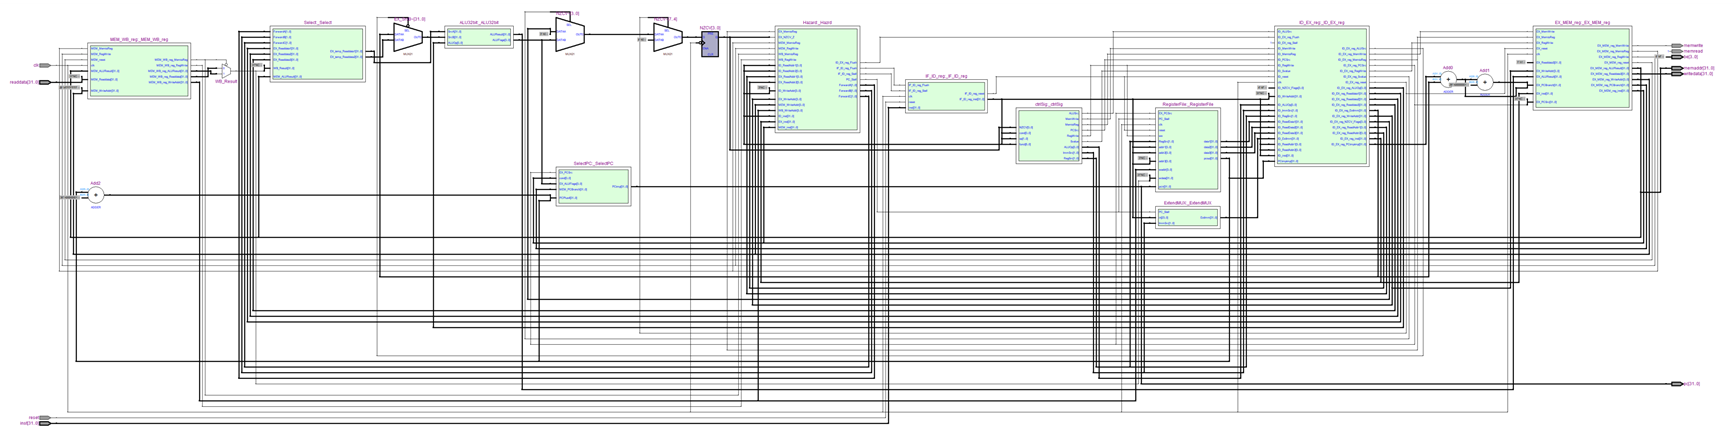
Task: Select the NZCV[3..0] register symbol
Action: click(x=710, y=44)
